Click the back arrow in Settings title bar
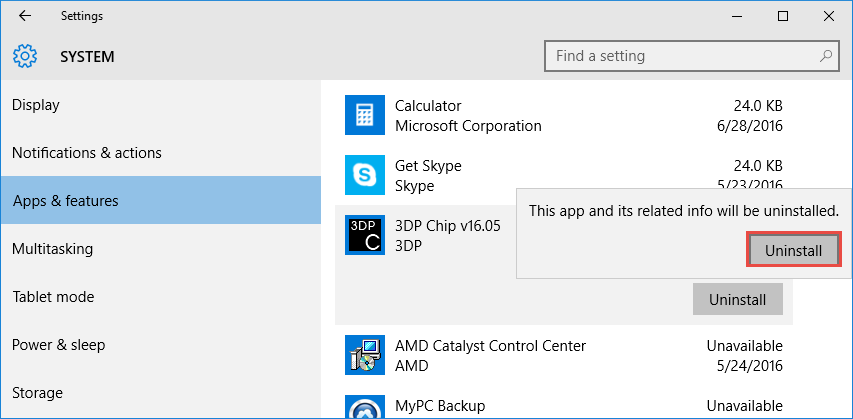Image resolution: width=853 pixels, height=419 pixels. 25,16
